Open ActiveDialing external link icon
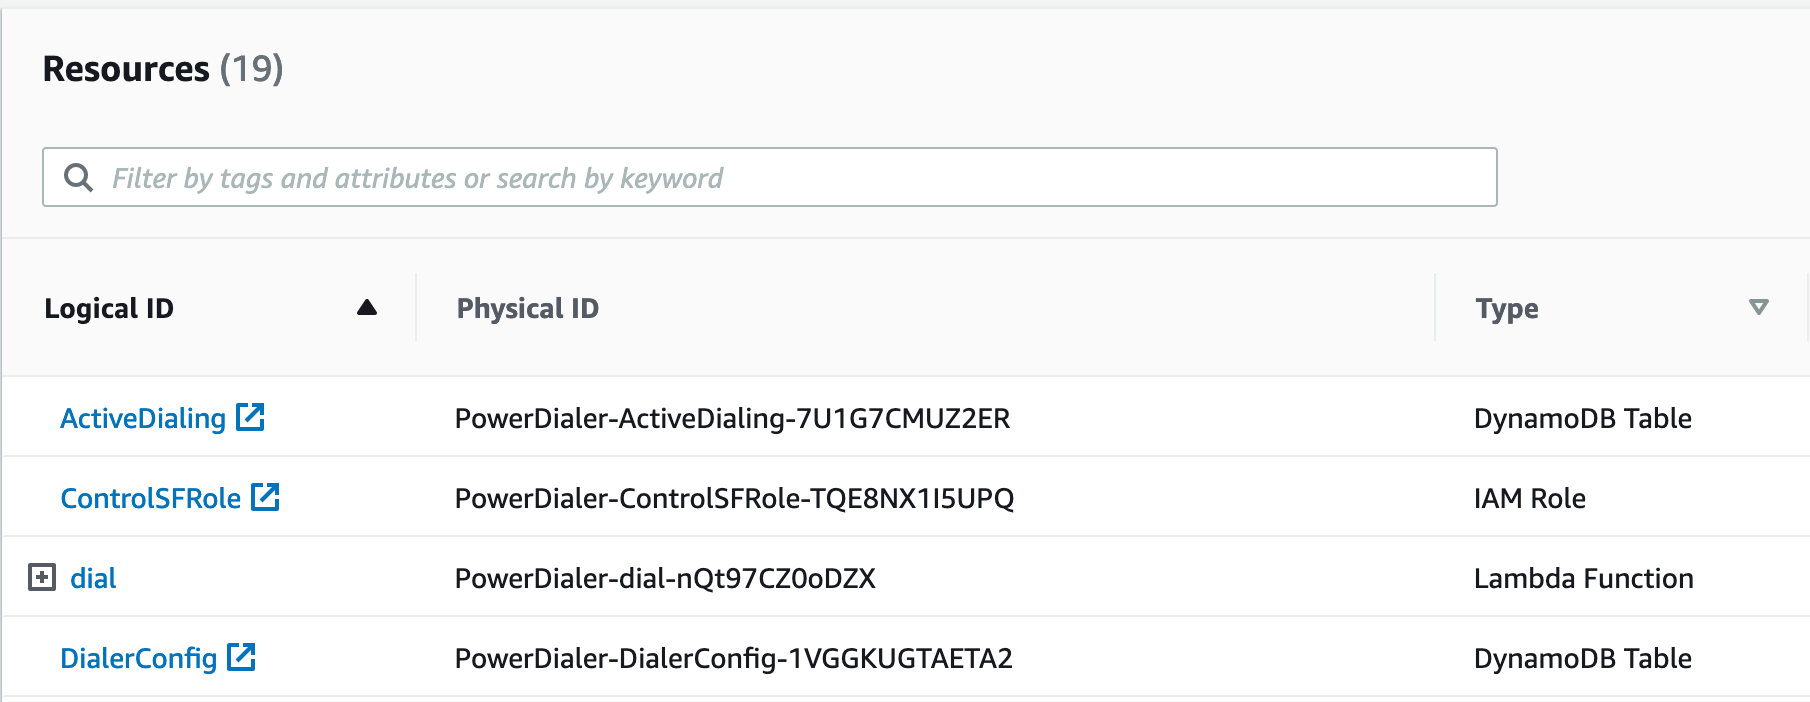 pos(250,417)
